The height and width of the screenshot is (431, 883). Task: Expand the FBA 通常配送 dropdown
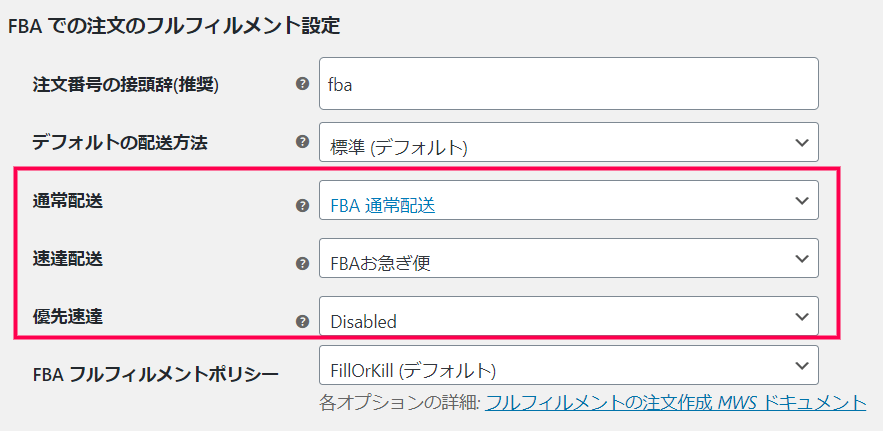click(x=568, y=201)
